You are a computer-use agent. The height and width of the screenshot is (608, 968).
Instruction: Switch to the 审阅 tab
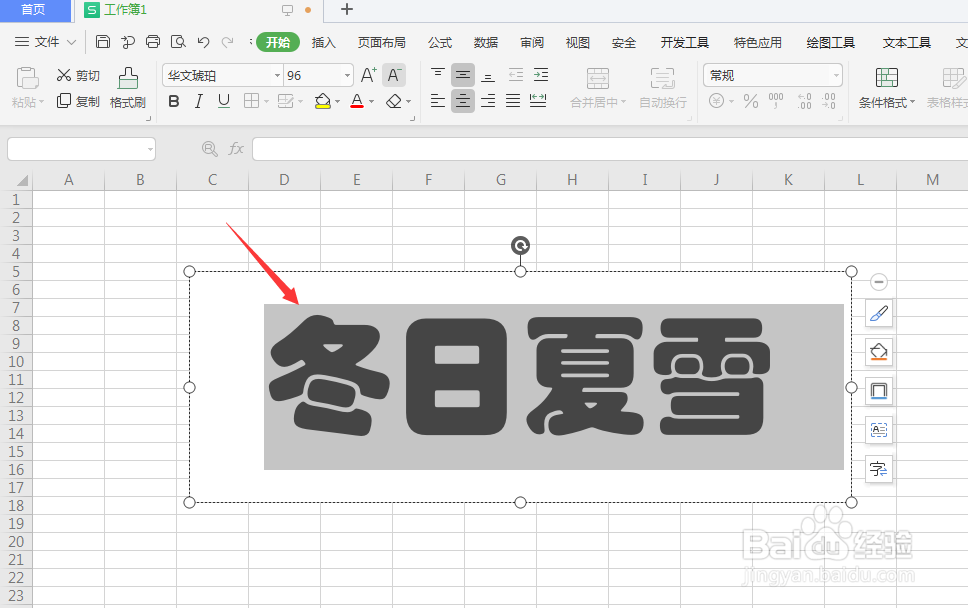pos(532,43)
